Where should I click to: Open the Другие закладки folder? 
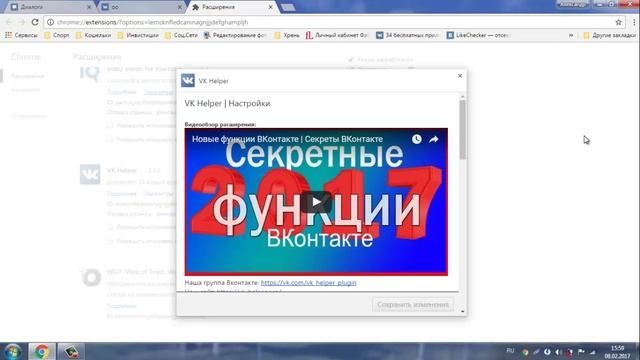609,36
